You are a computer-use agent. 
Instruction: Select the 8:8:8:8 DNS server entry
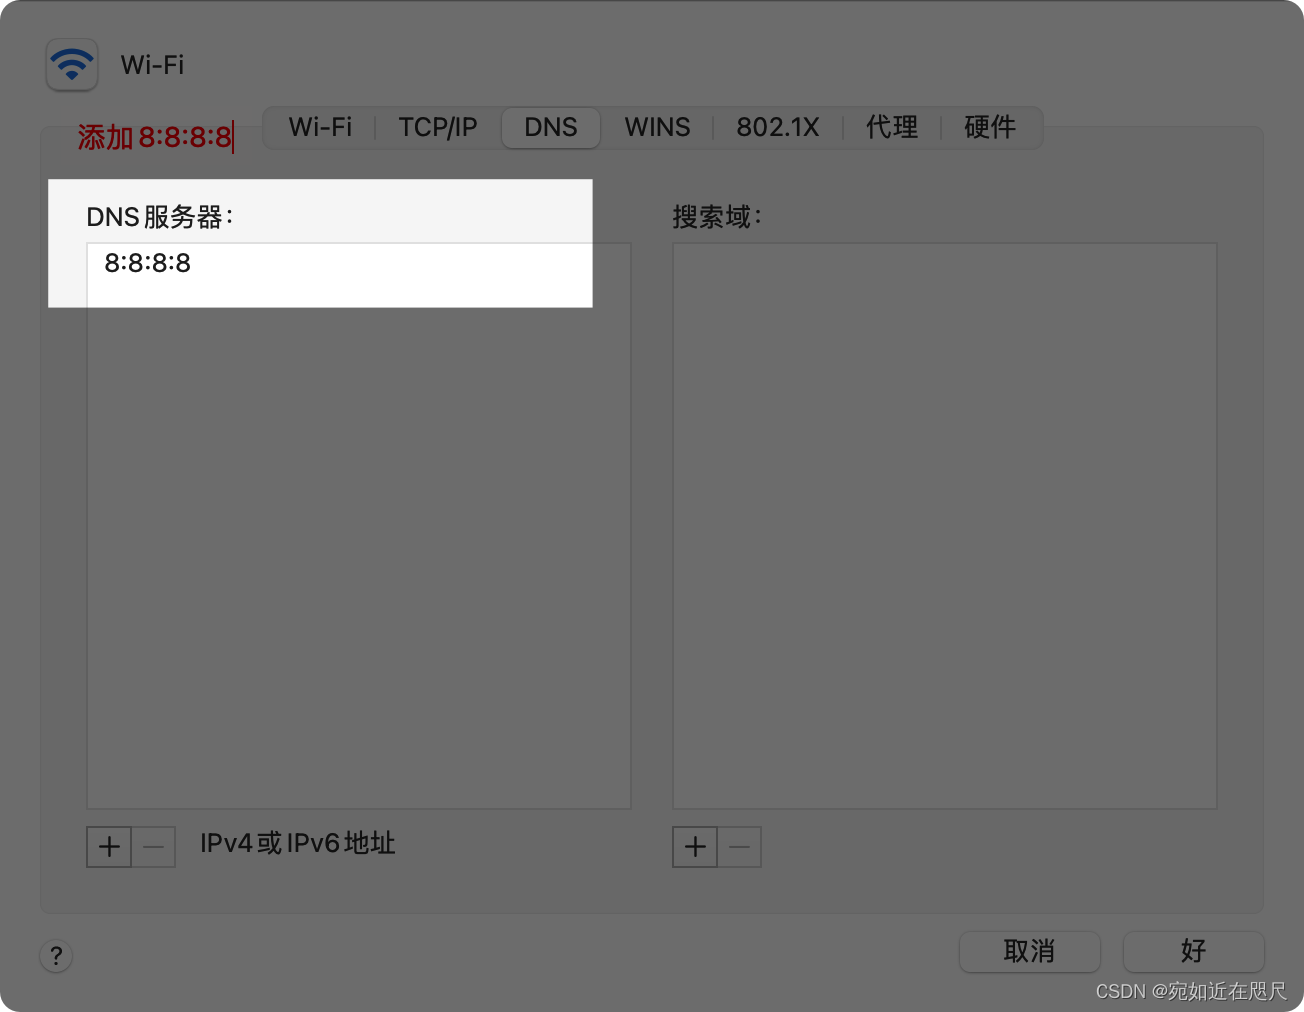pyautogui.click(x=146, y=263)
